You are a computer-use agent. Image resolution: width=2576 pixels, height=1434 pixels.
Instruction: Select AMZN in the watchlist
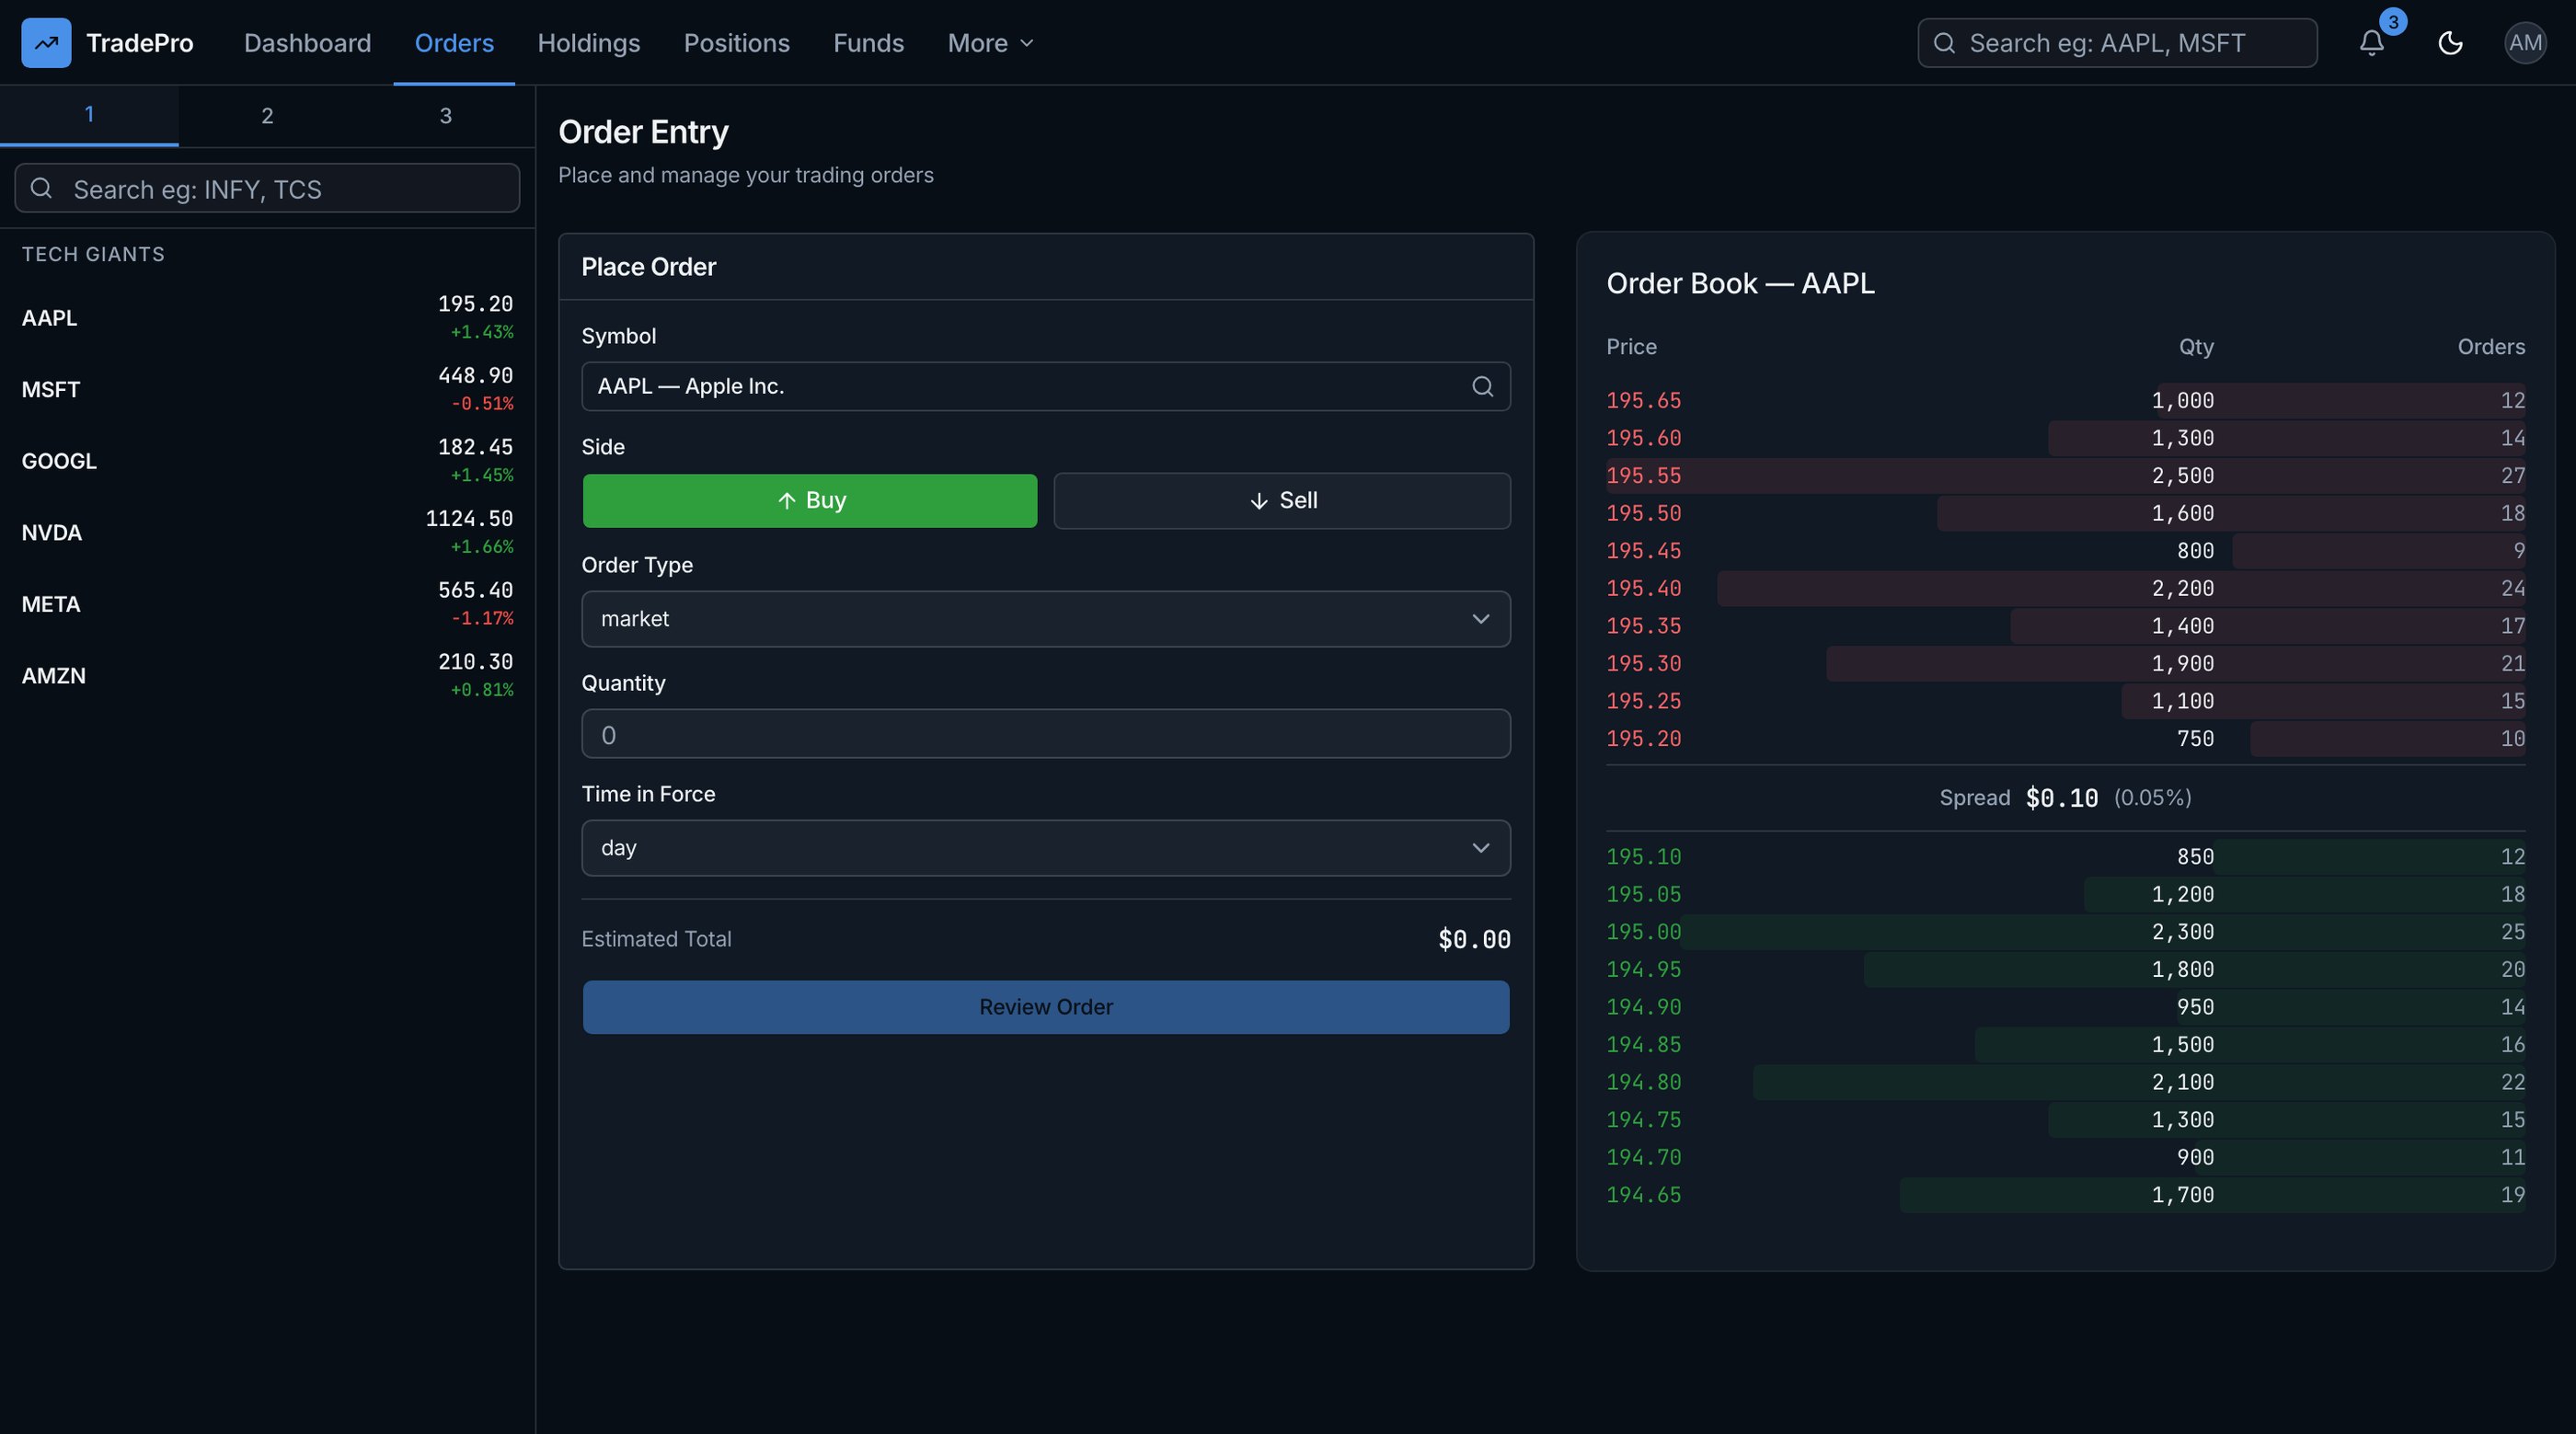(267, 676)
